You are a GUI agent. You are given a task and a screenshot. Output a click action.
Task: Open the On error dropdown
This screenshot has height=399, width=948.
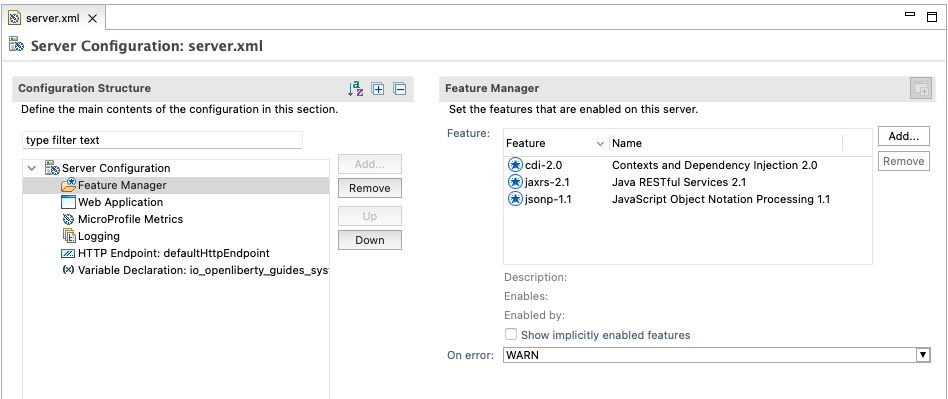pyautogui.click(x=923, y=355)
